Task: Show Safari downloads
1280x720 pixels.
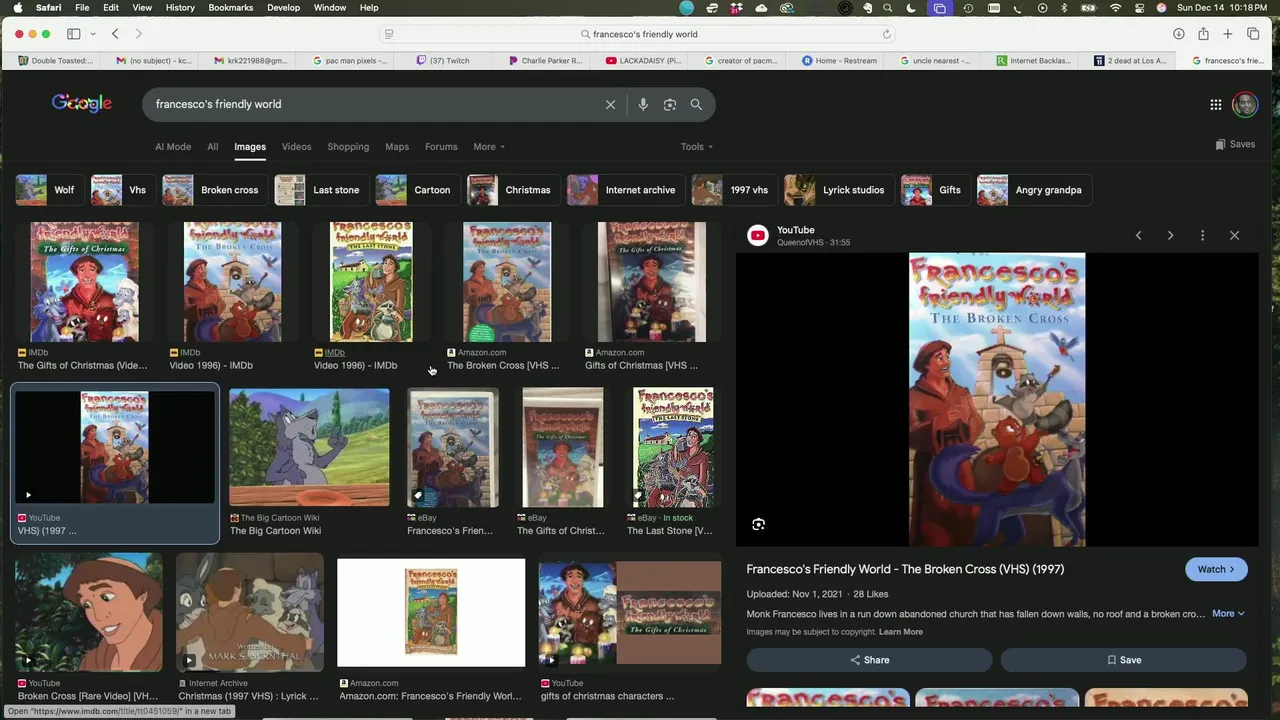Action: click(x=1179, y=34)
